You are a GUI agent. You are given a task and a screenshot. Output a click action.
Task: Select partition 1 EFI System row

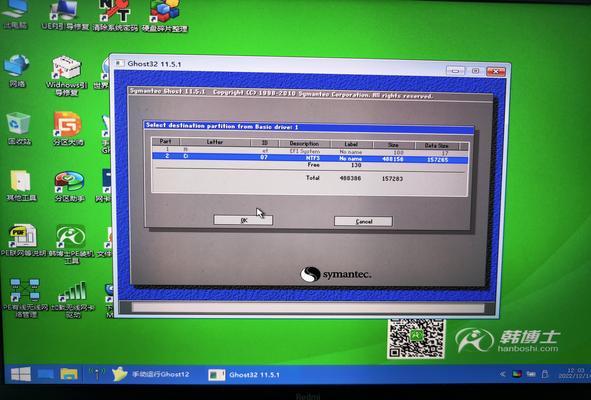[310, 152]
